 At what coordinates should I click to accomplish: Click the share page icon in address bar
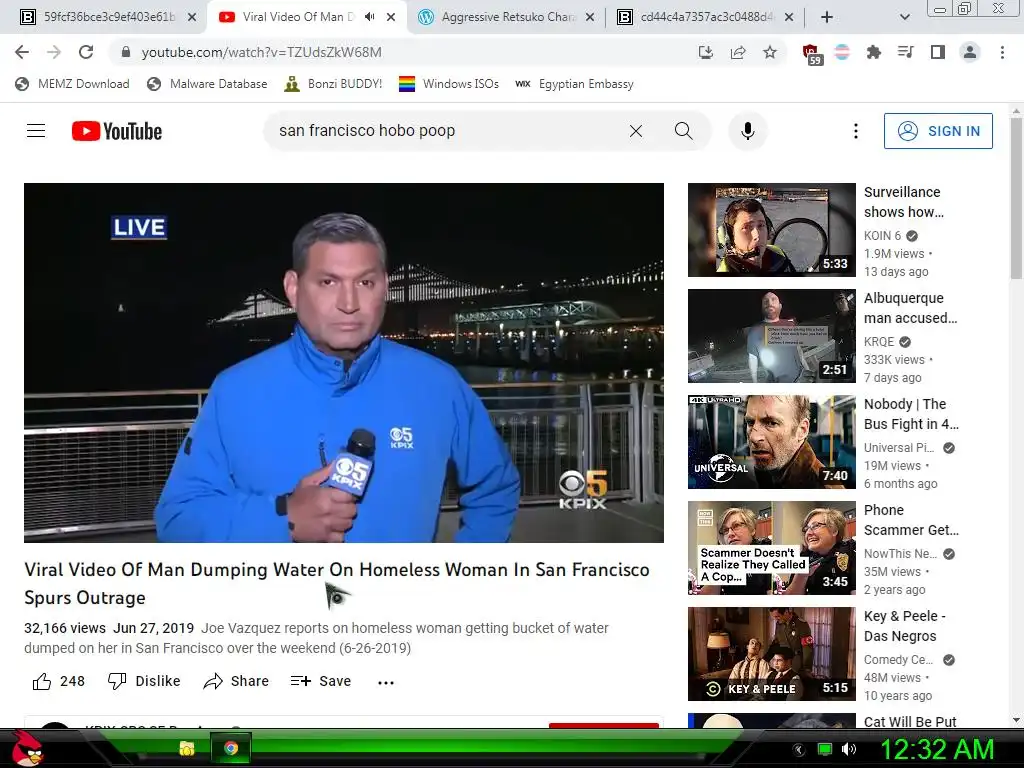(738, 52)
